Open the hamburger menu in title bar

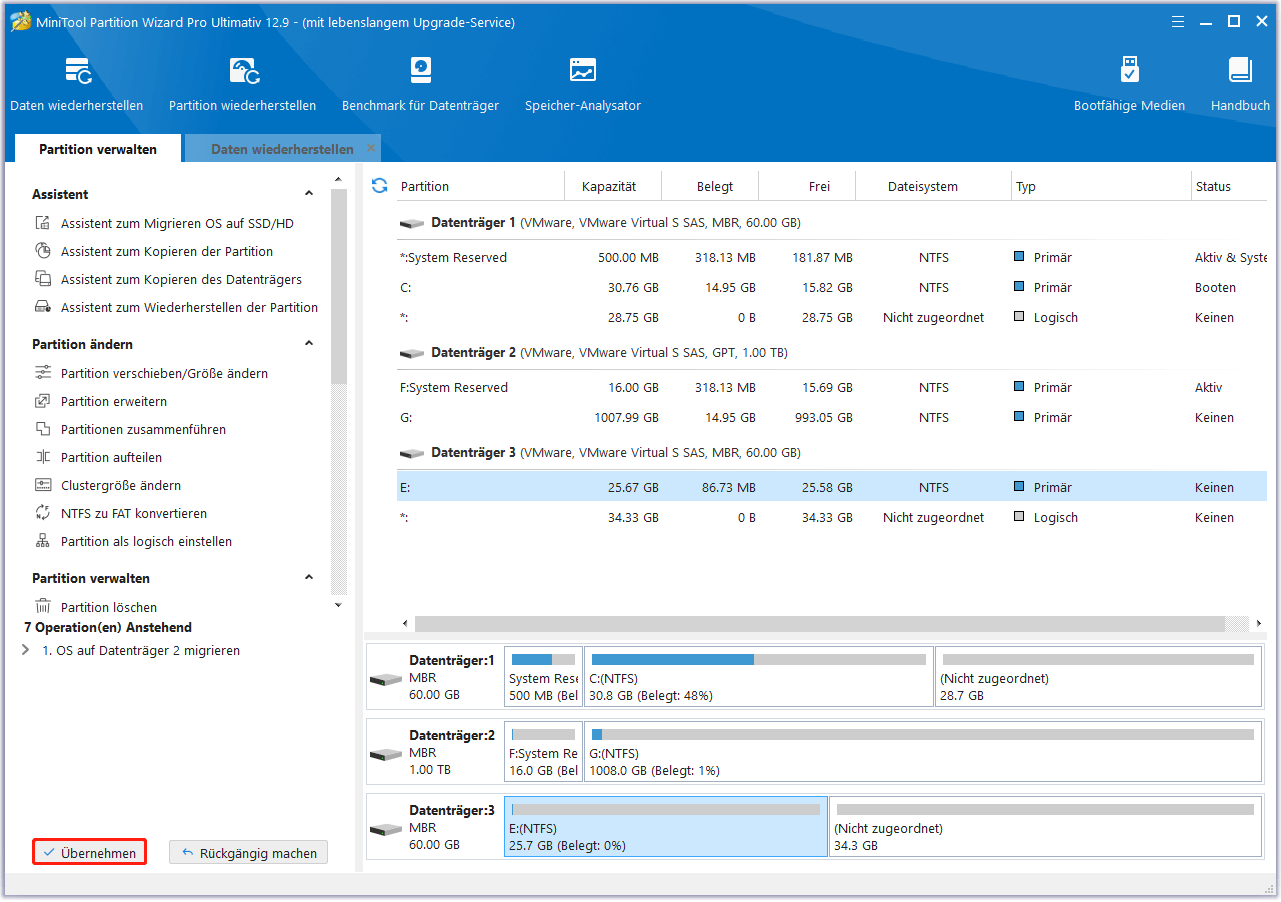1178,21
